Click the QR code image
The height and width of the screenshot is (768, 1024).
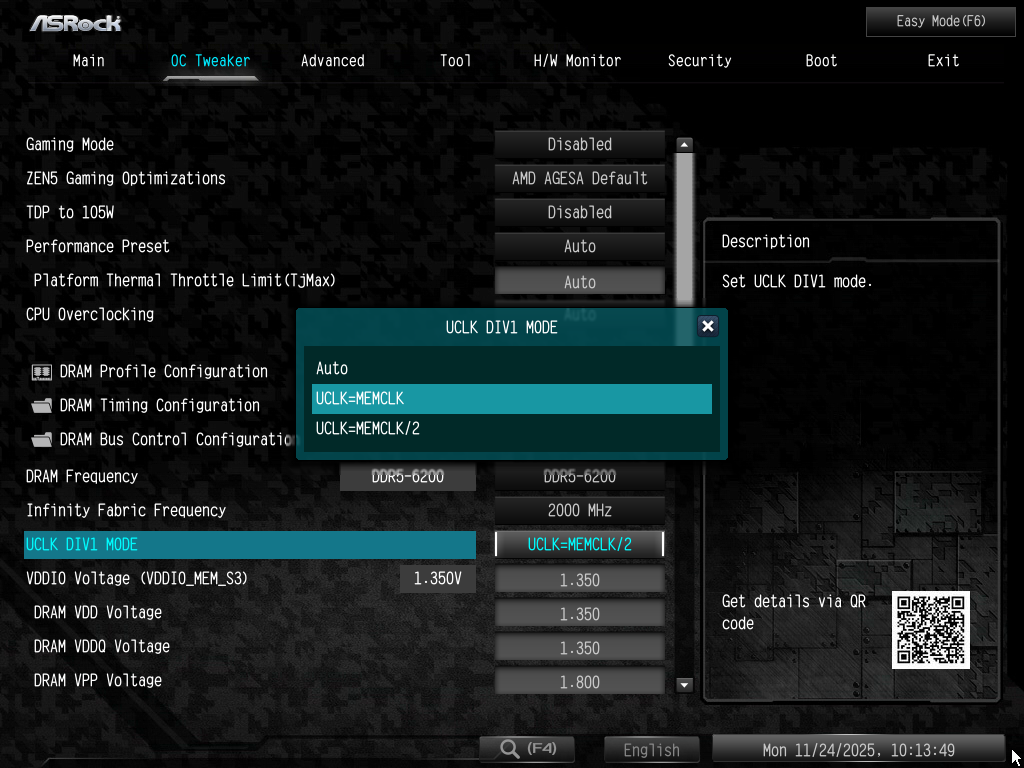click(930, 630)
